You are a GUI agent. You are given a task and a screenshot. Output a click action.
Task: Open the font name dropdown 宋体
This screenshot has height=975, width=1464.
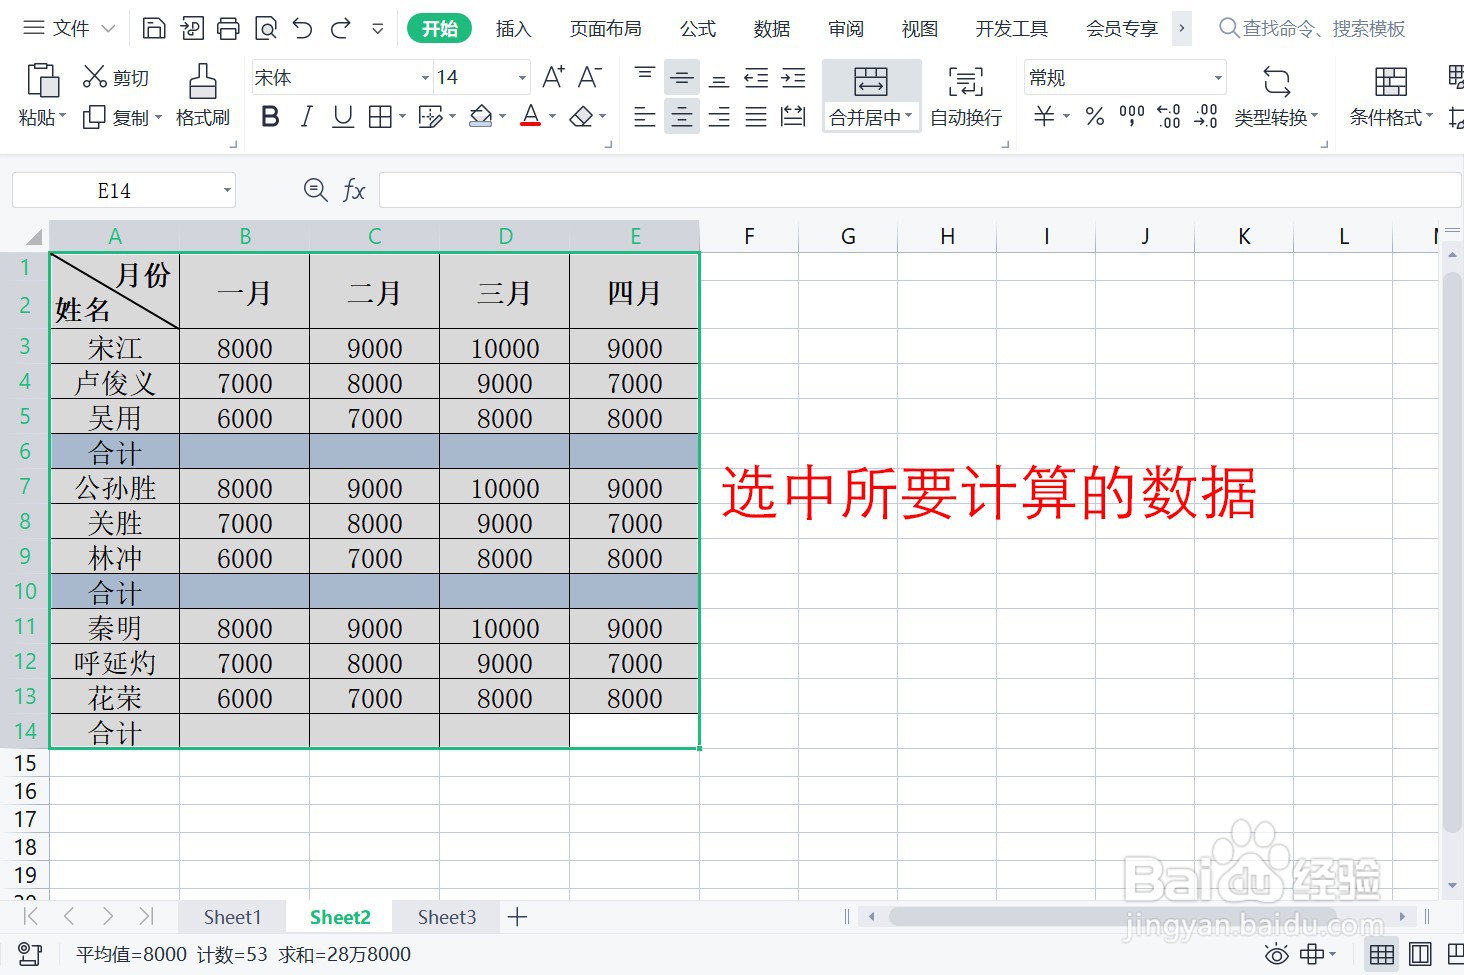(425, 77)
